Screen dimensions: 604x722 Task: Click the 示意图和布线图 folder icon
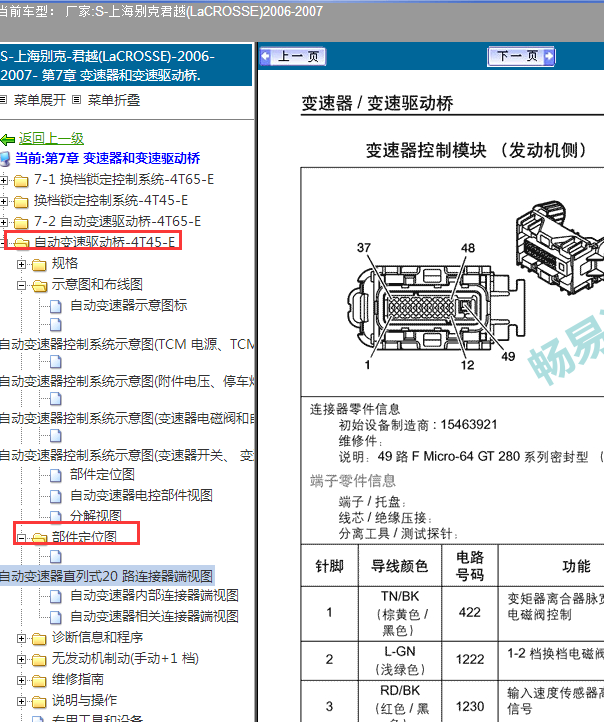pyautogui.click(x=39, y=286)
